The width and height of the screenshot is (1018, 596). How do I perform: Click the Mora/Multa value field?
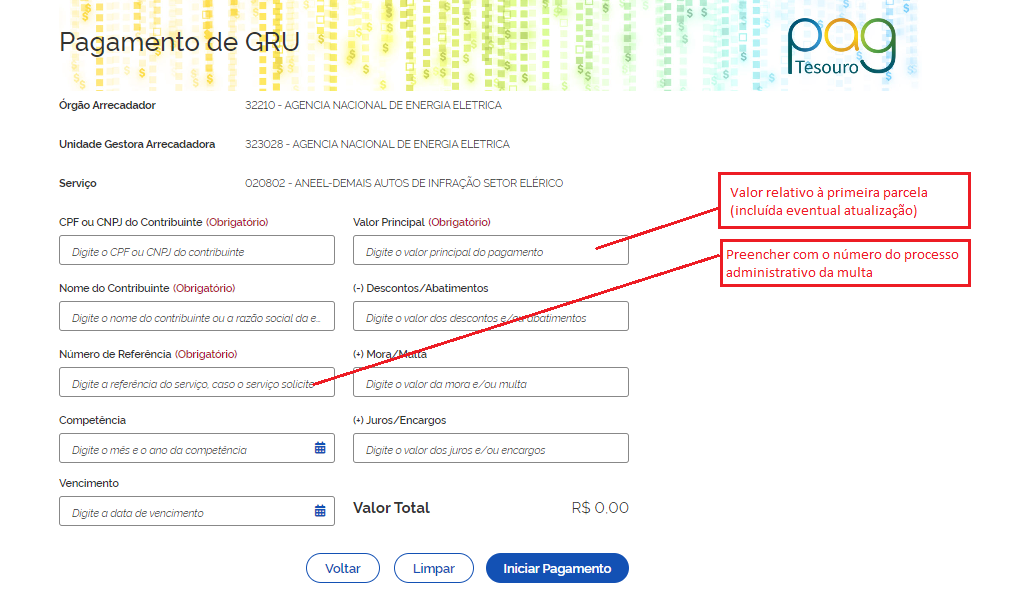coord(490,383)
